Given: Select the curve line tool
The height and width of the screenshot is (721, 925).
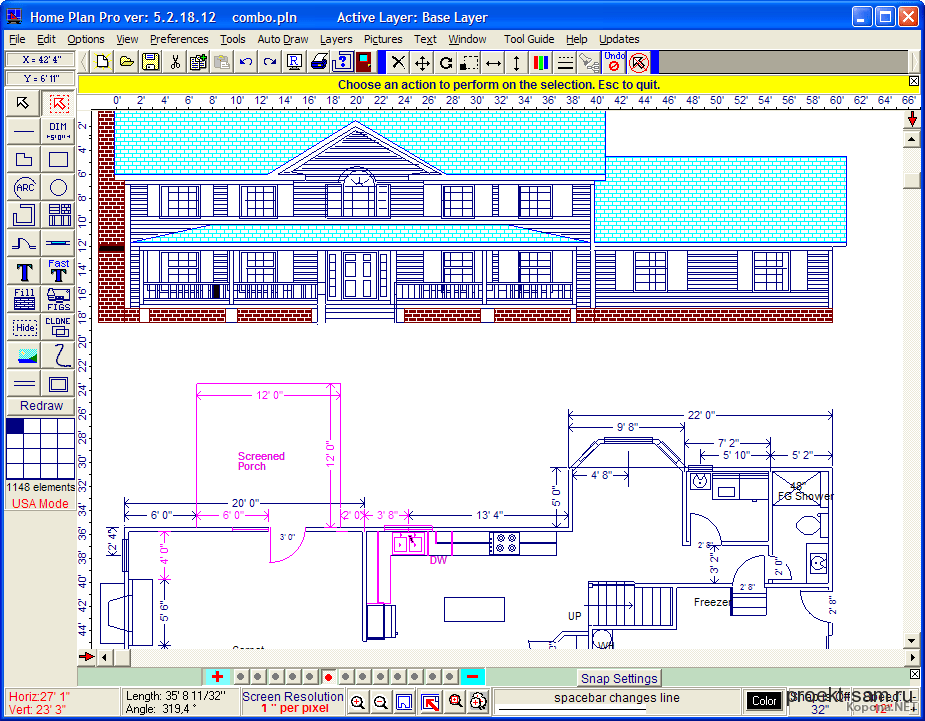Looking at the screenshot, I should pyautogui.click(x=24, y=243).
